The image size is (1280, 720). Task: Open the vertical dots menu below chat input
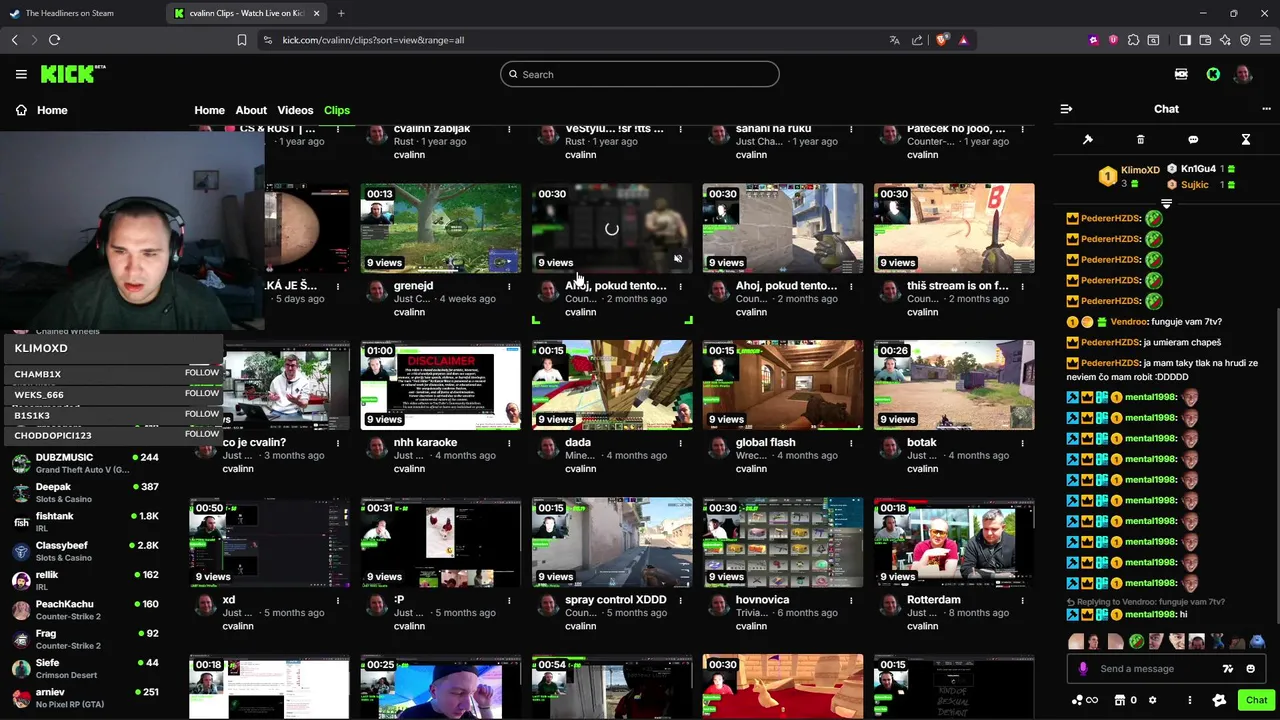coord(1189,700)
